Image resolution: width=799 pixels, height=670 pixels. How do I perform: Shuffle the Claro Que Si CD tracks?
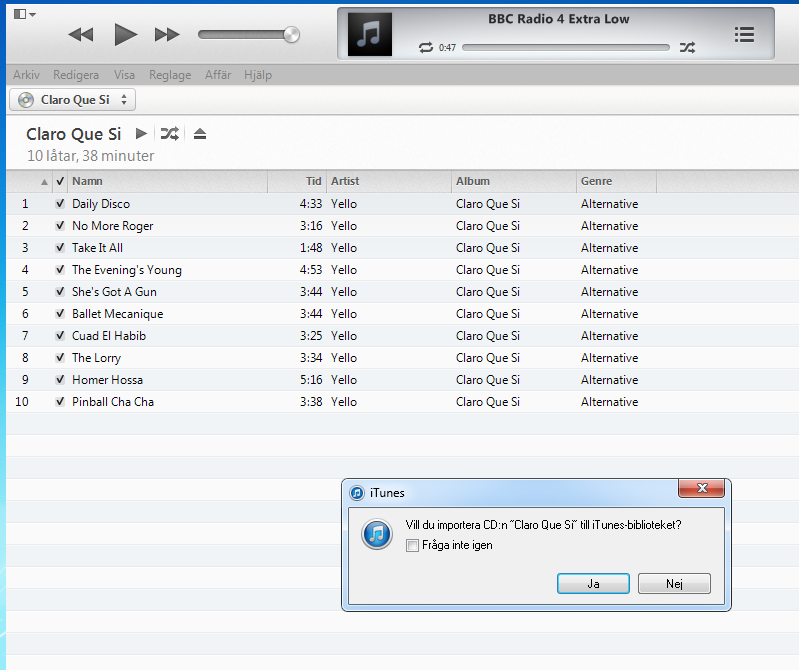tap(170, 133)
